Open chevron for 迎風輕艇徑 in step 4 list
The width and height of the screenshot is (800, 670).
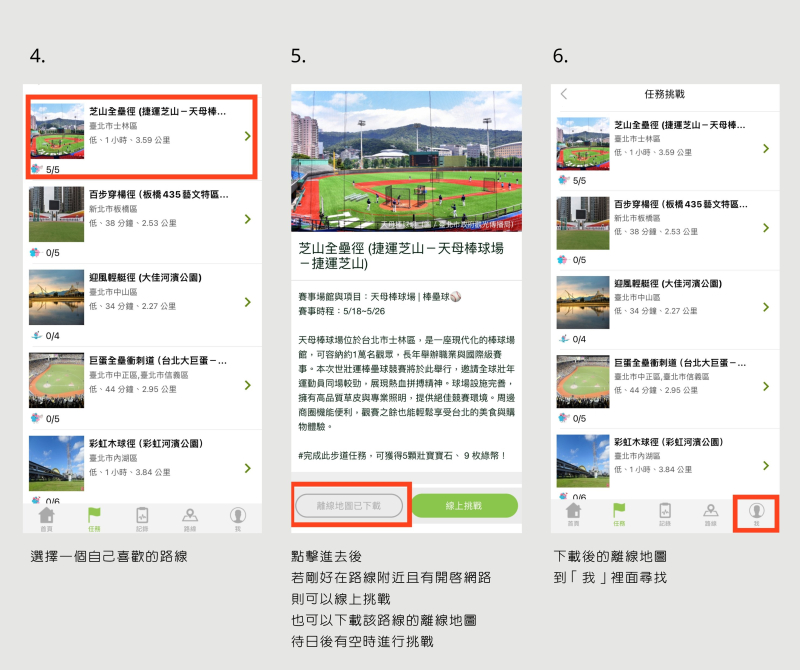[x=247, y=302]
